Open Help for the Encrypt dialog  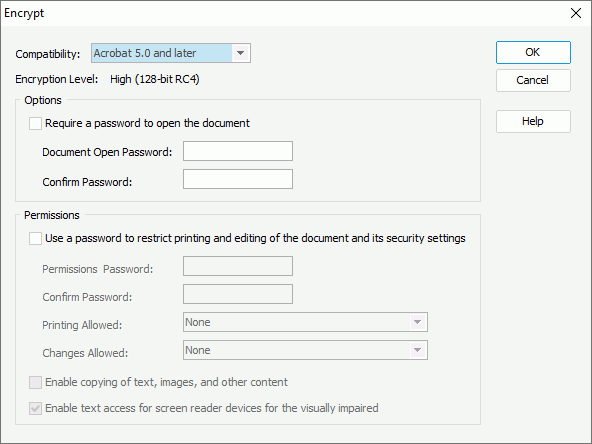pos(533,122)
